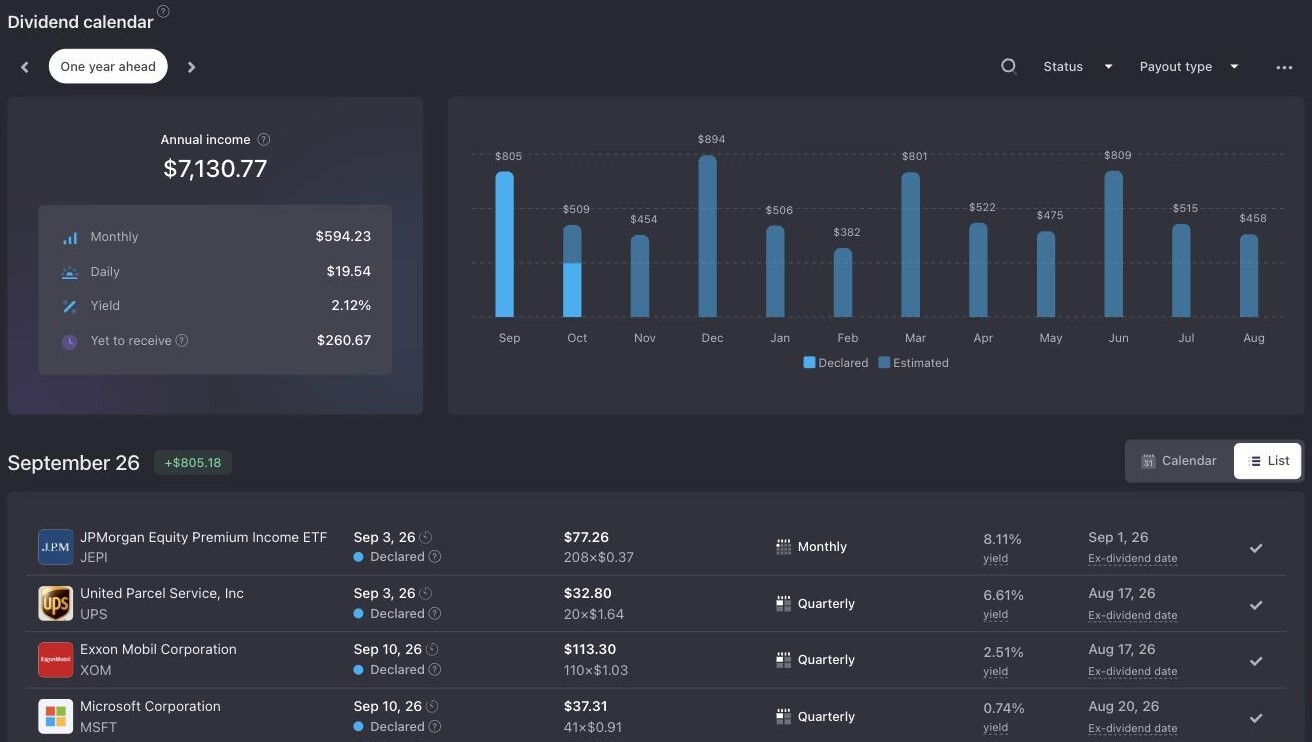Open JPMorgan Equity Premium Income ETF link

pos(203,537)
